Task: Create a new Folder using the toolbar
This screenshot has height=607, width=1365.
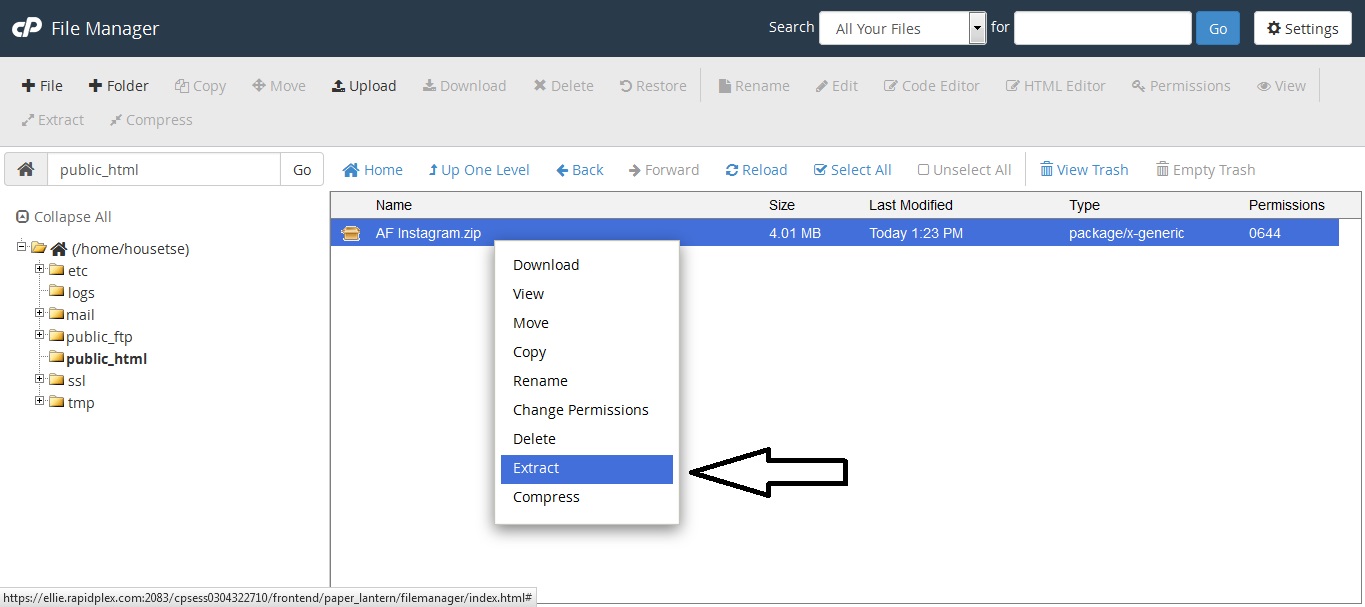Action: (x=118, y=85)
